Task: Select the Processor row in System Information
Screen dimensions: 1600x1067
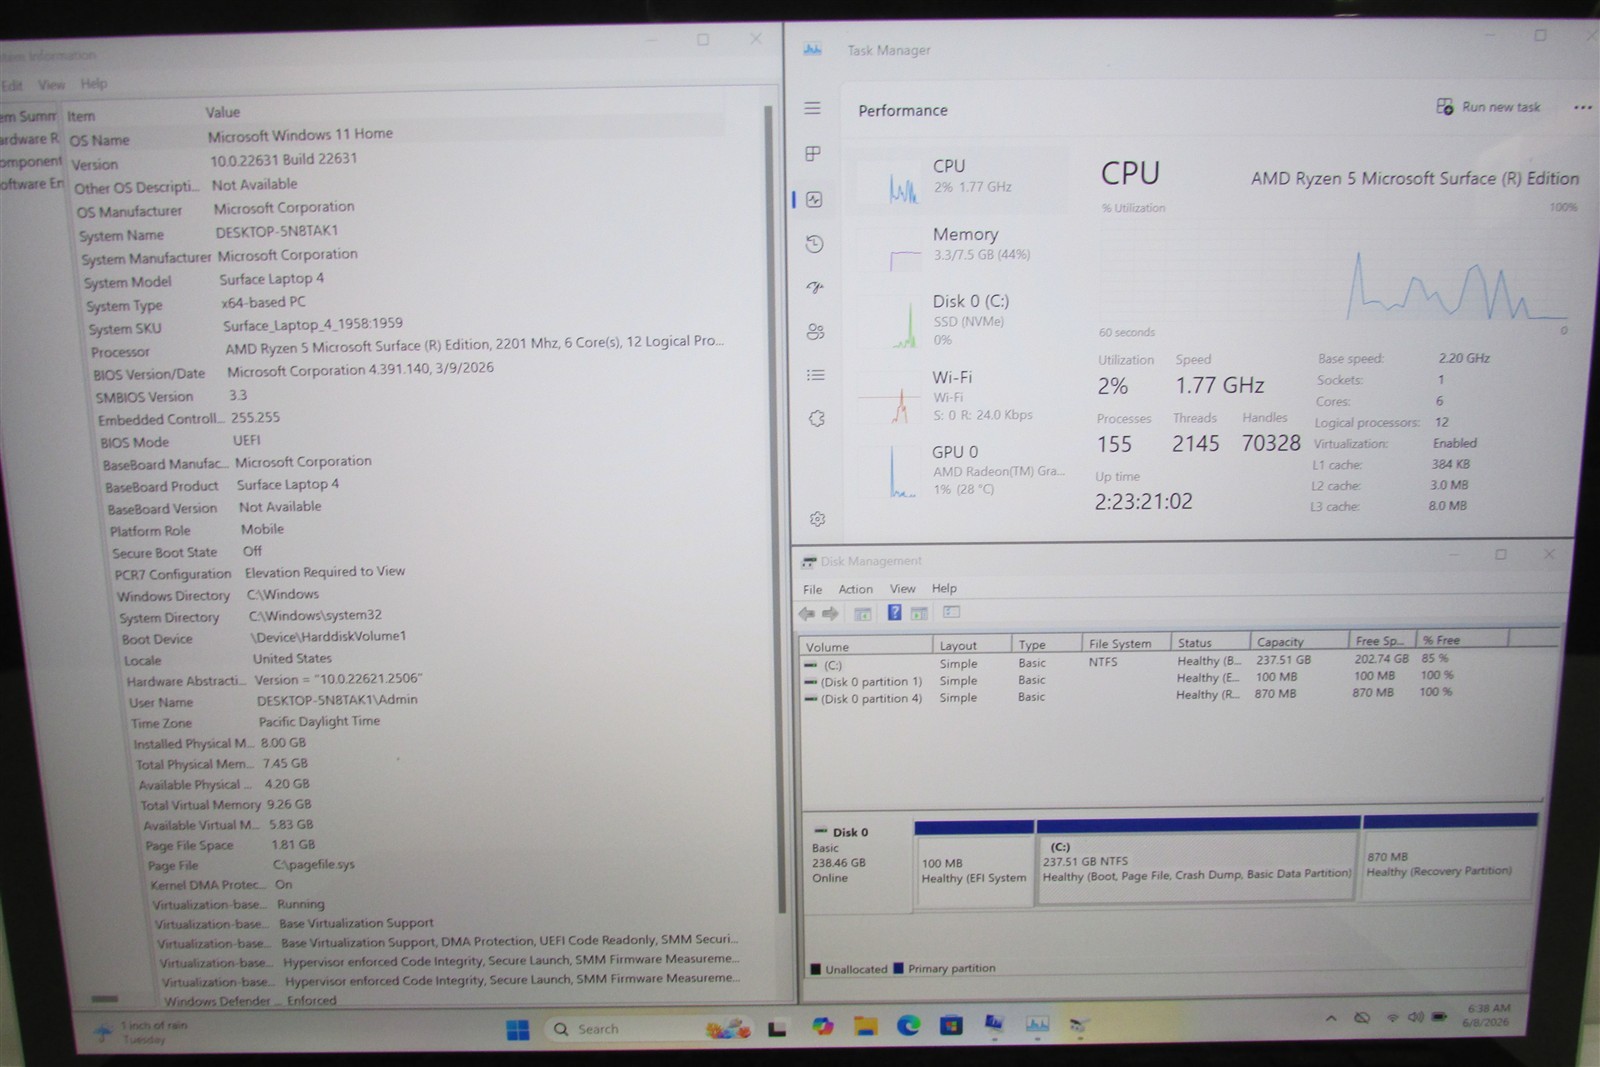Action: [408, 346]
